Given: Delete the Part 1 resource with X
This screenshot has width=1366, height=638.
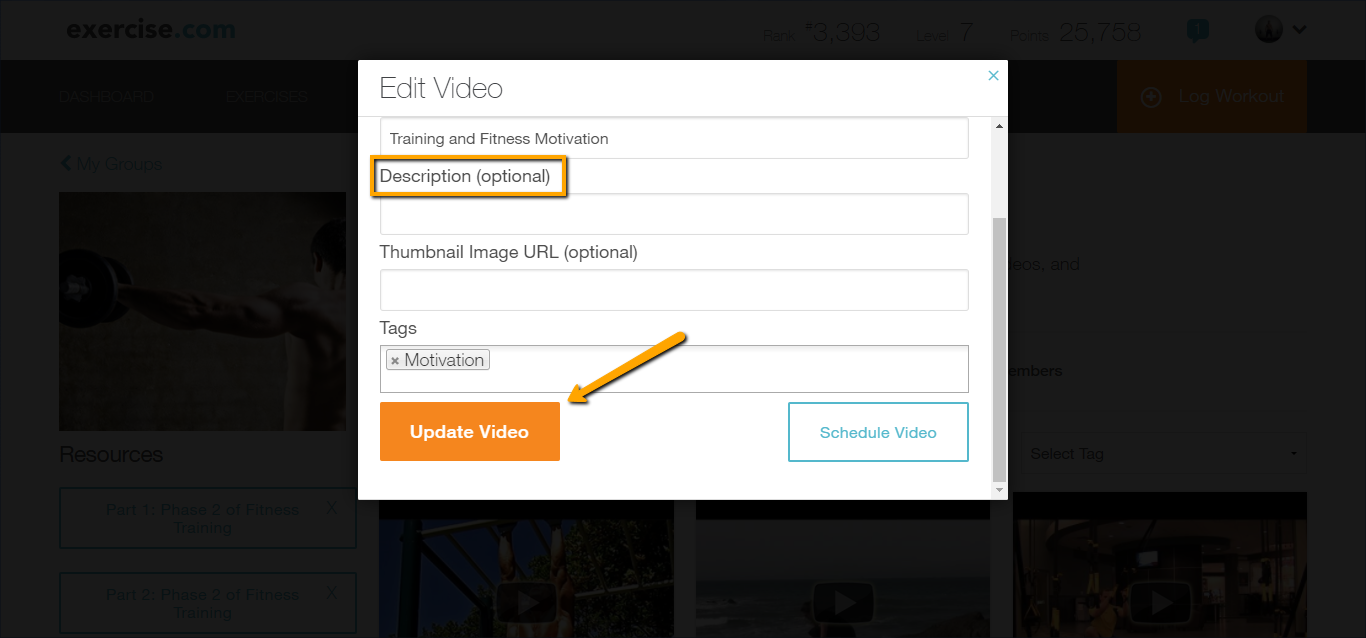Looking at the screenshot, I should (332, 509).
